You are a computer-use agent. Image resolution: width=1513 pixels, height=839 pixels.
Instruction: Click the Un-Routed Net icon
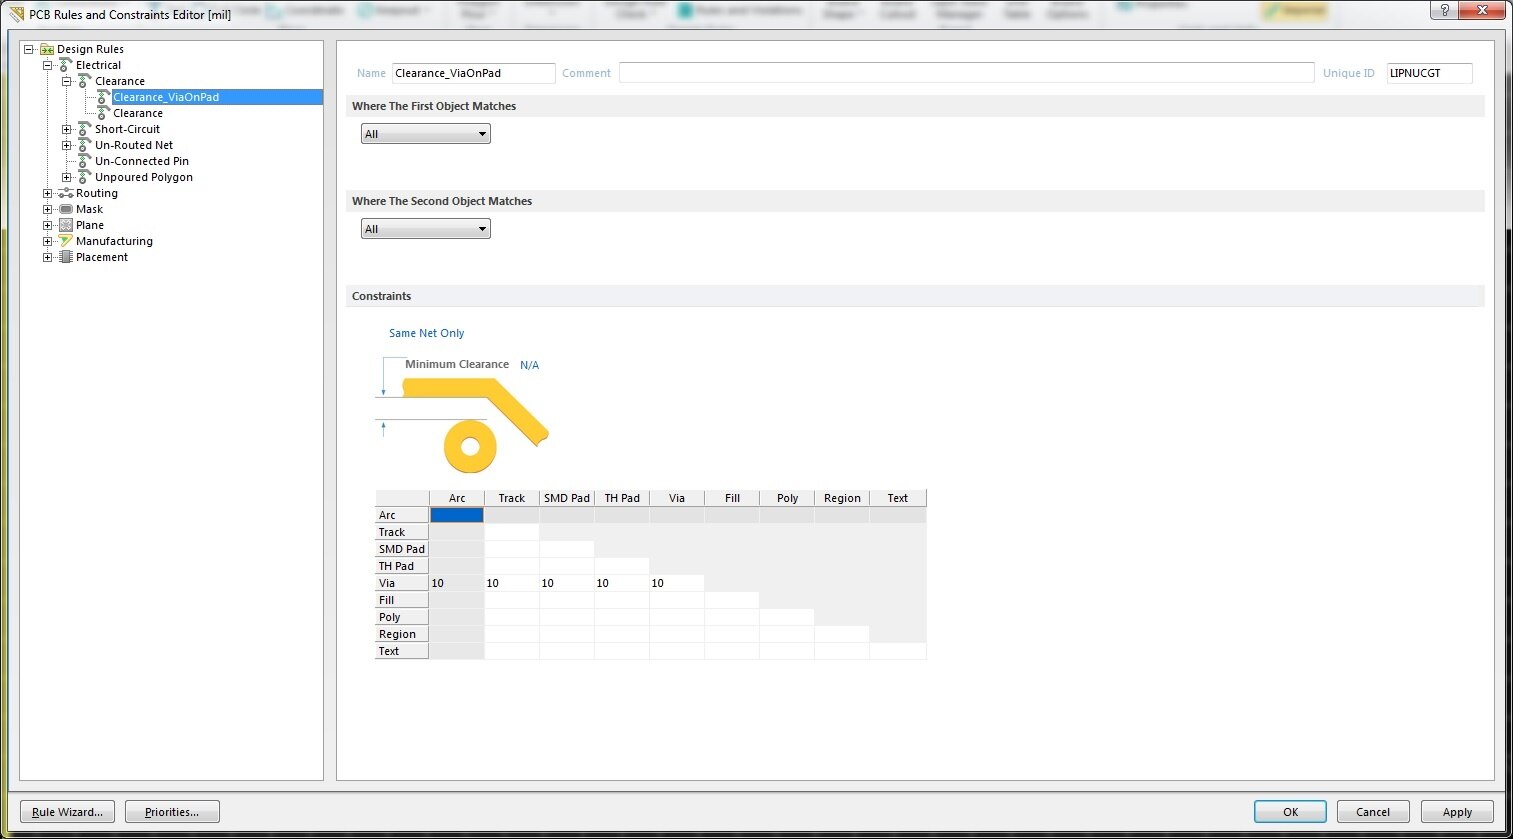(84, 145)
